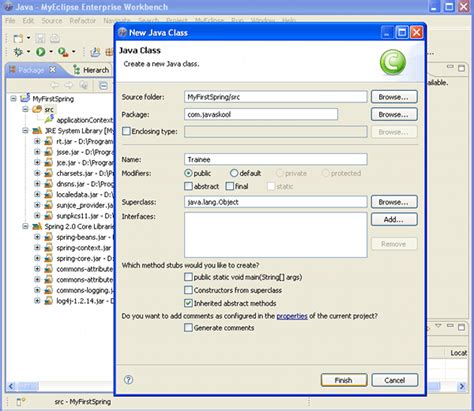The height and width of the screenshot is (411, 474).
Task: Open the Run button dropdown arrow
Action: coord(51,52)
